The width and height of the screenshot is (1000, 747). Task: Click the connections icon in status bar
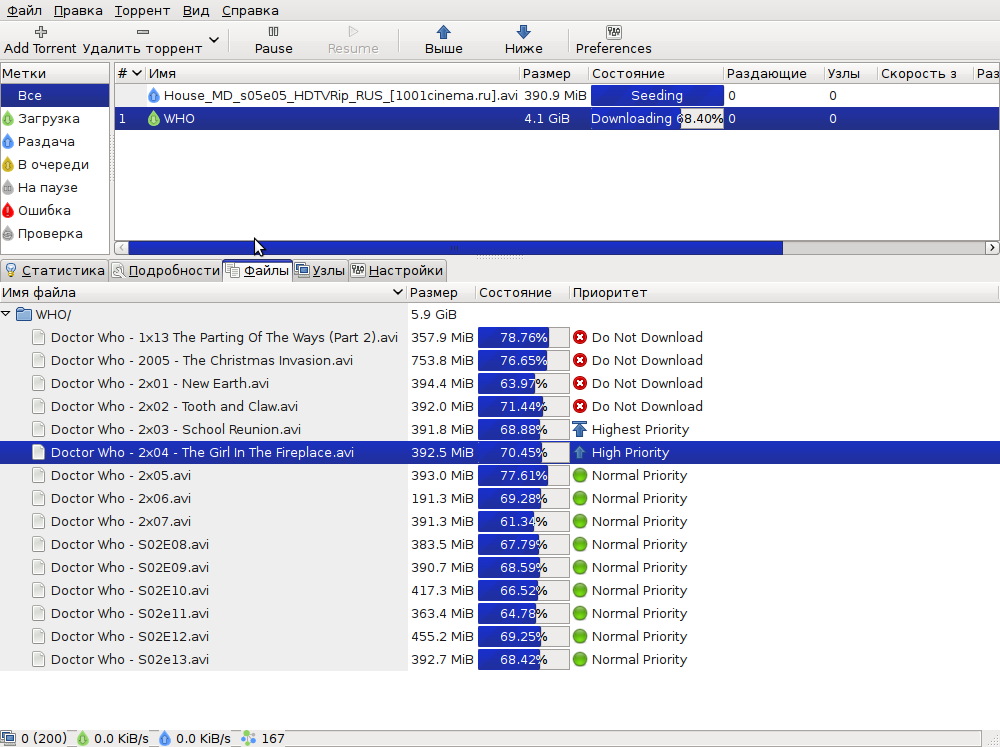[8, 738]
